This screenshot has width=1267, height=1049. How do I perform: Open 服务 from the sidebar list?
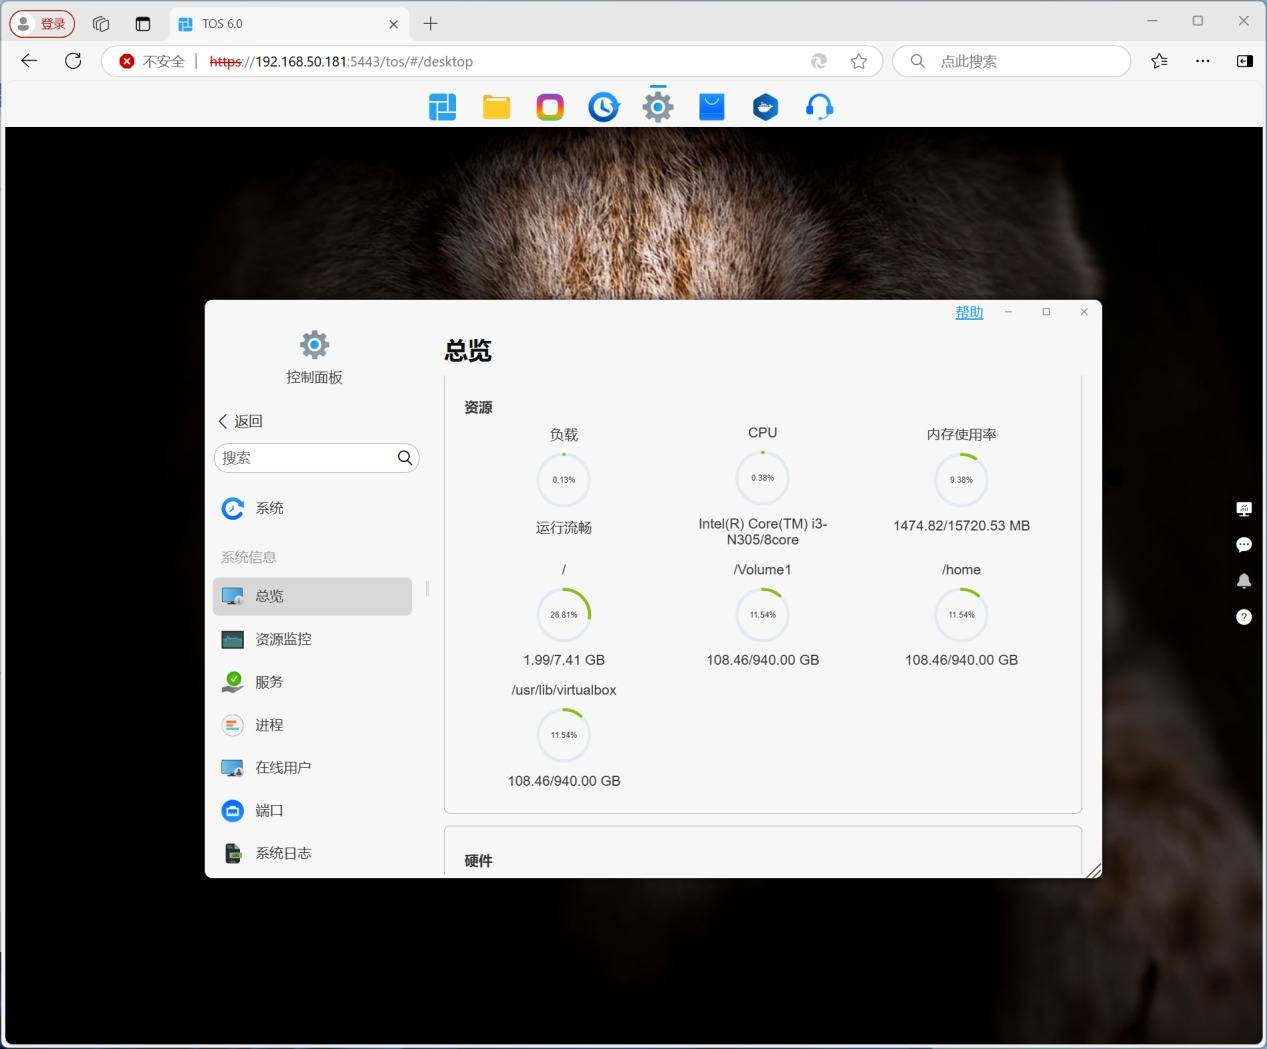click(x=269, y=682)
